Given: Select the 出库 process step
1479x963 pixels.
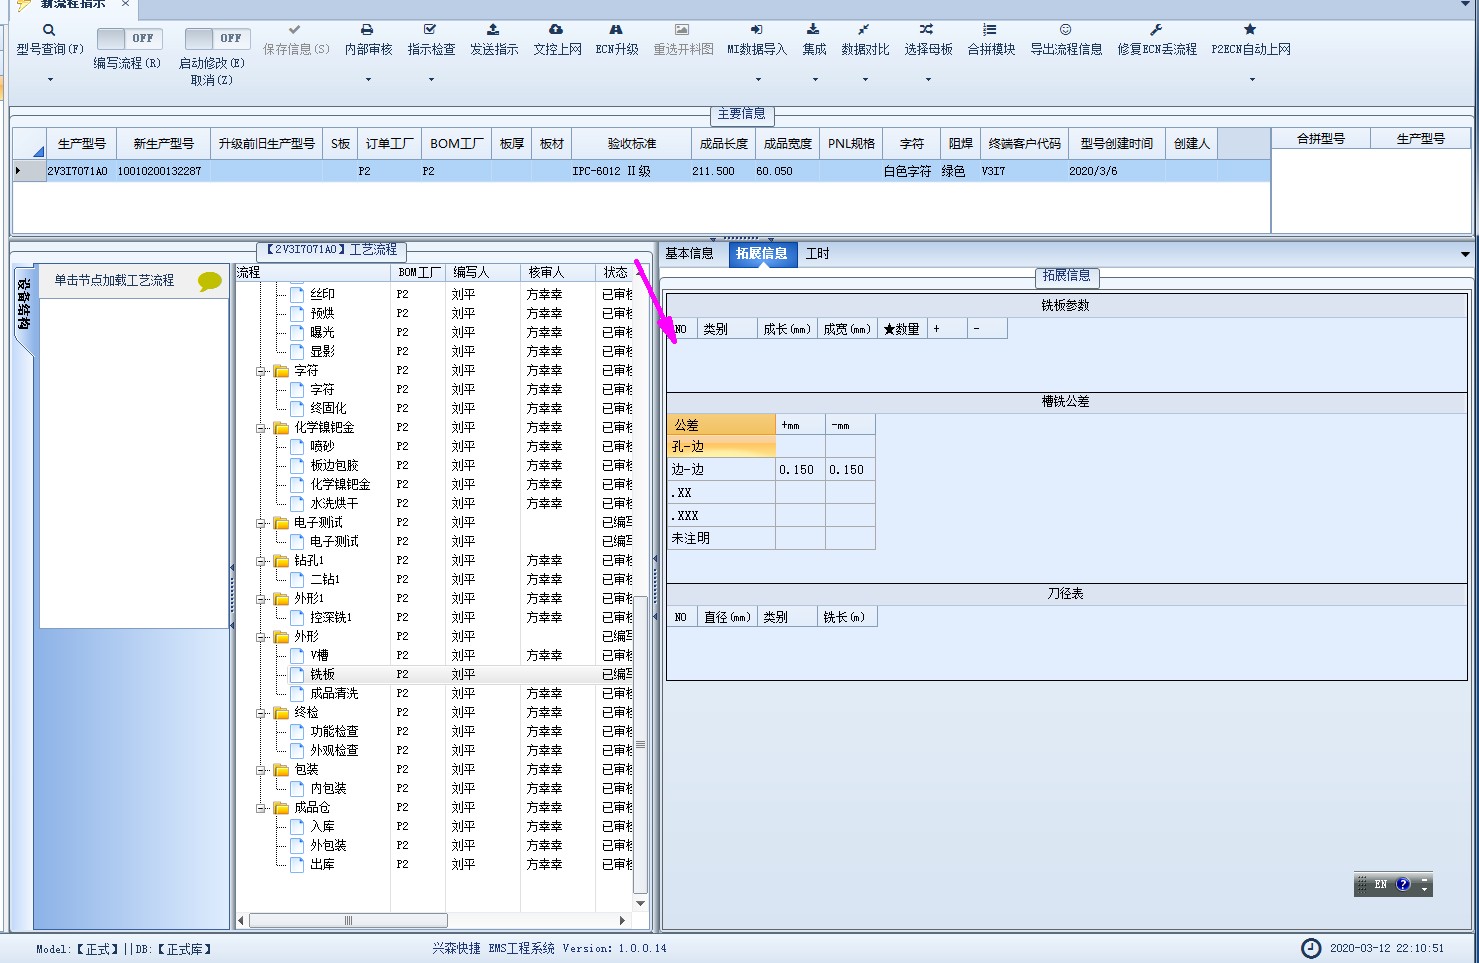Looking at the screenshot, I should (x=322, y=865).
